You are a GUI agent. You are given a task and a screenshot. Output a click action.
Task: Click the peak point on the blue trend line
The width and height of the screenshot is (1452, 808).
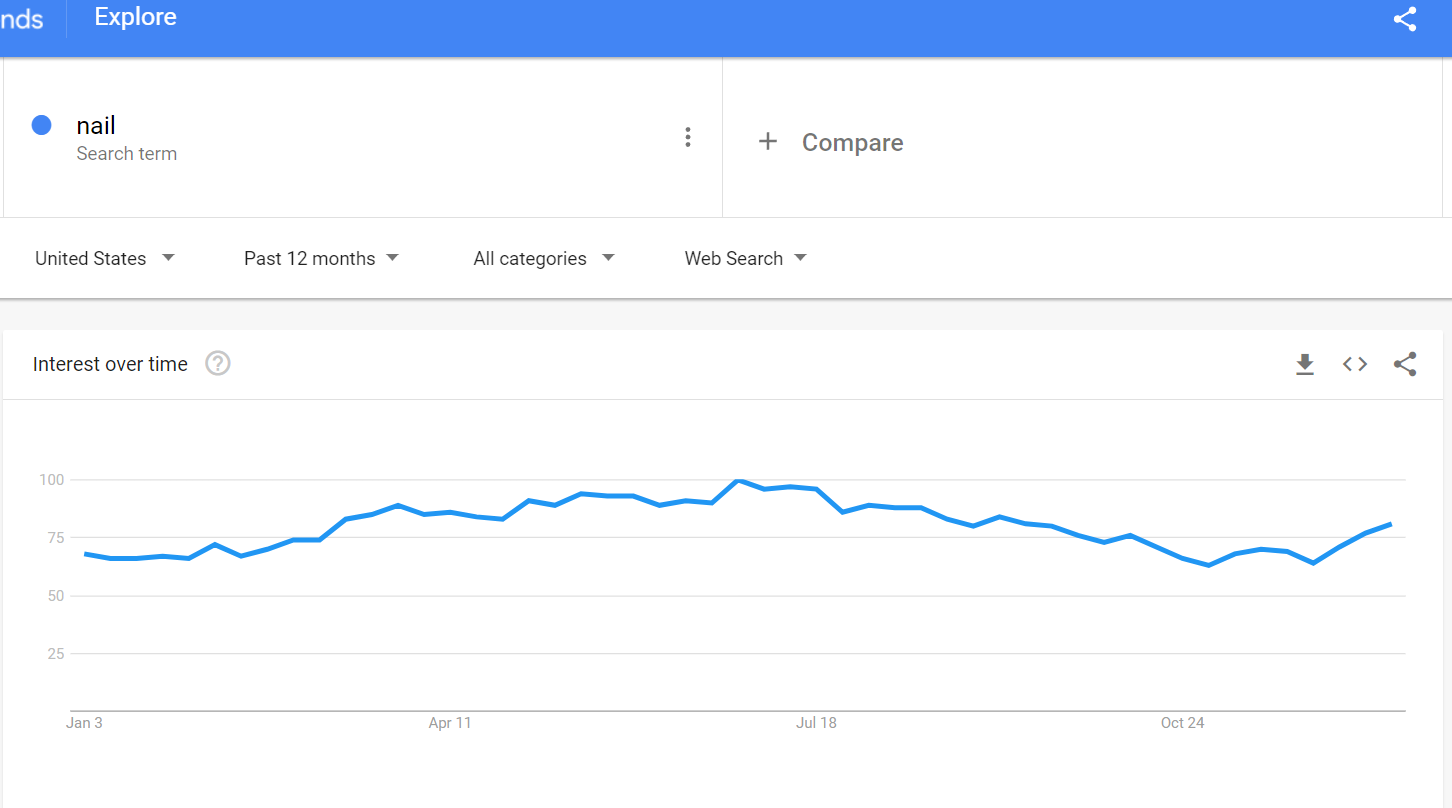click(x=738, y=481)
